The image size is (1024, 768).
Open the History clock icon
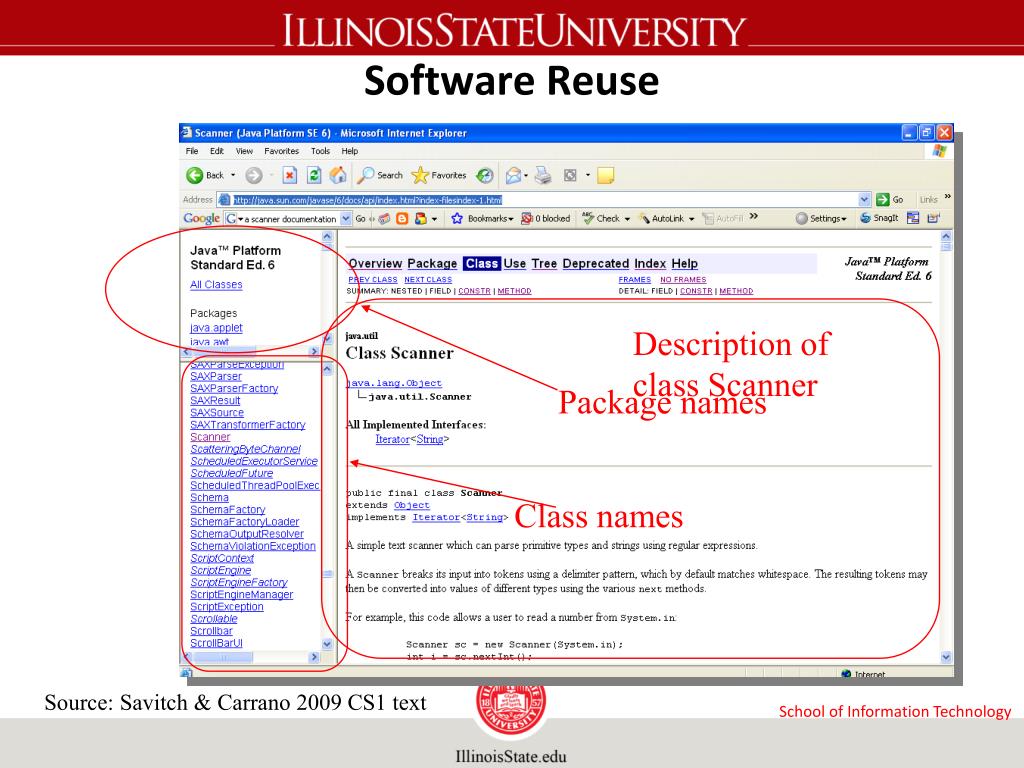click(x=485, y=175)
